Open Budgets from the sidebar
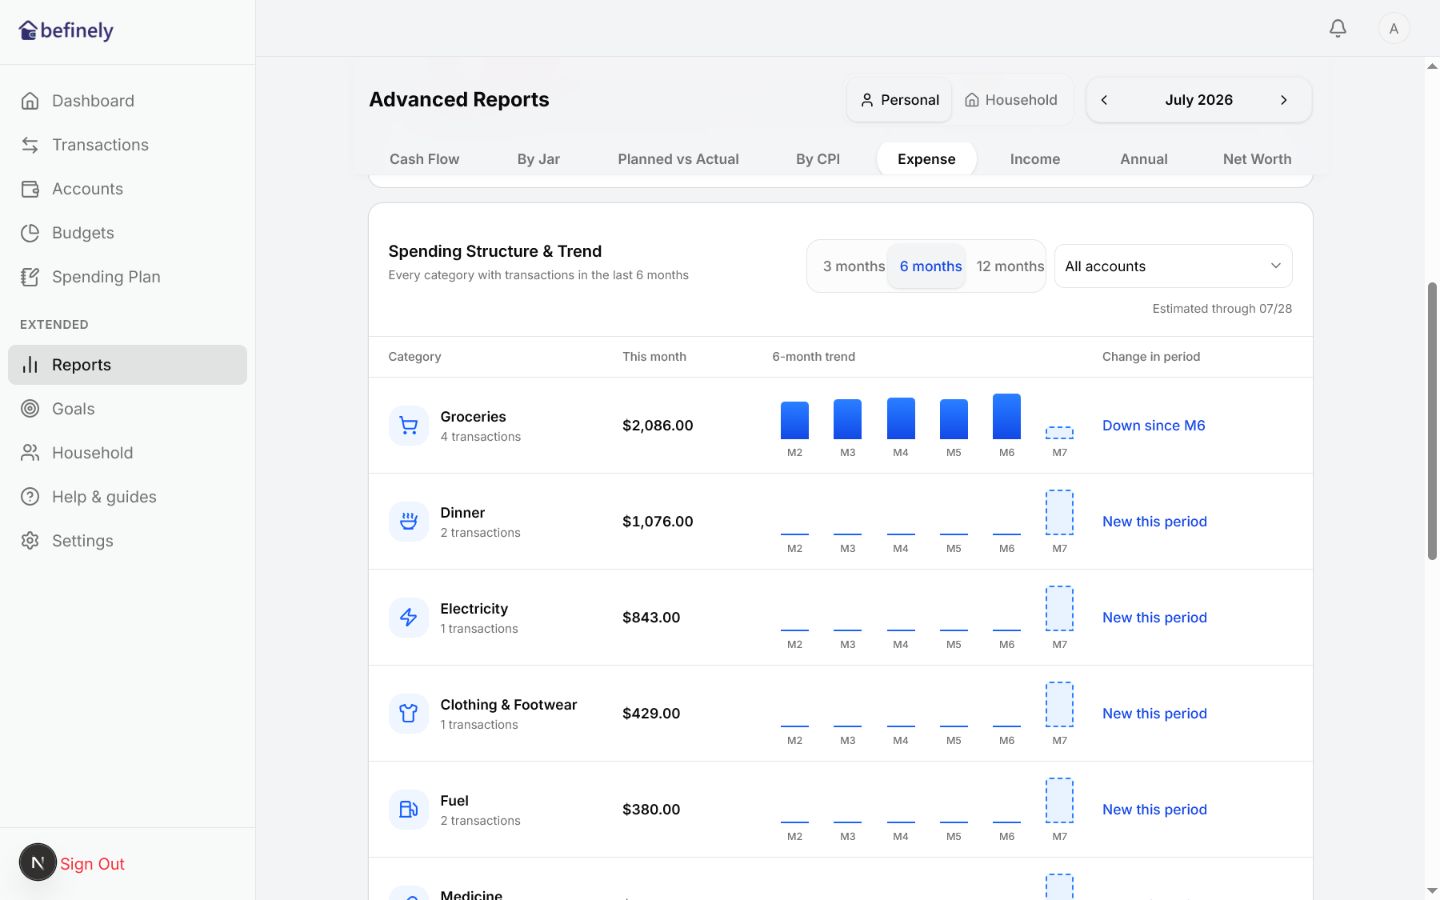1440x900 pixels. point(127,233)
